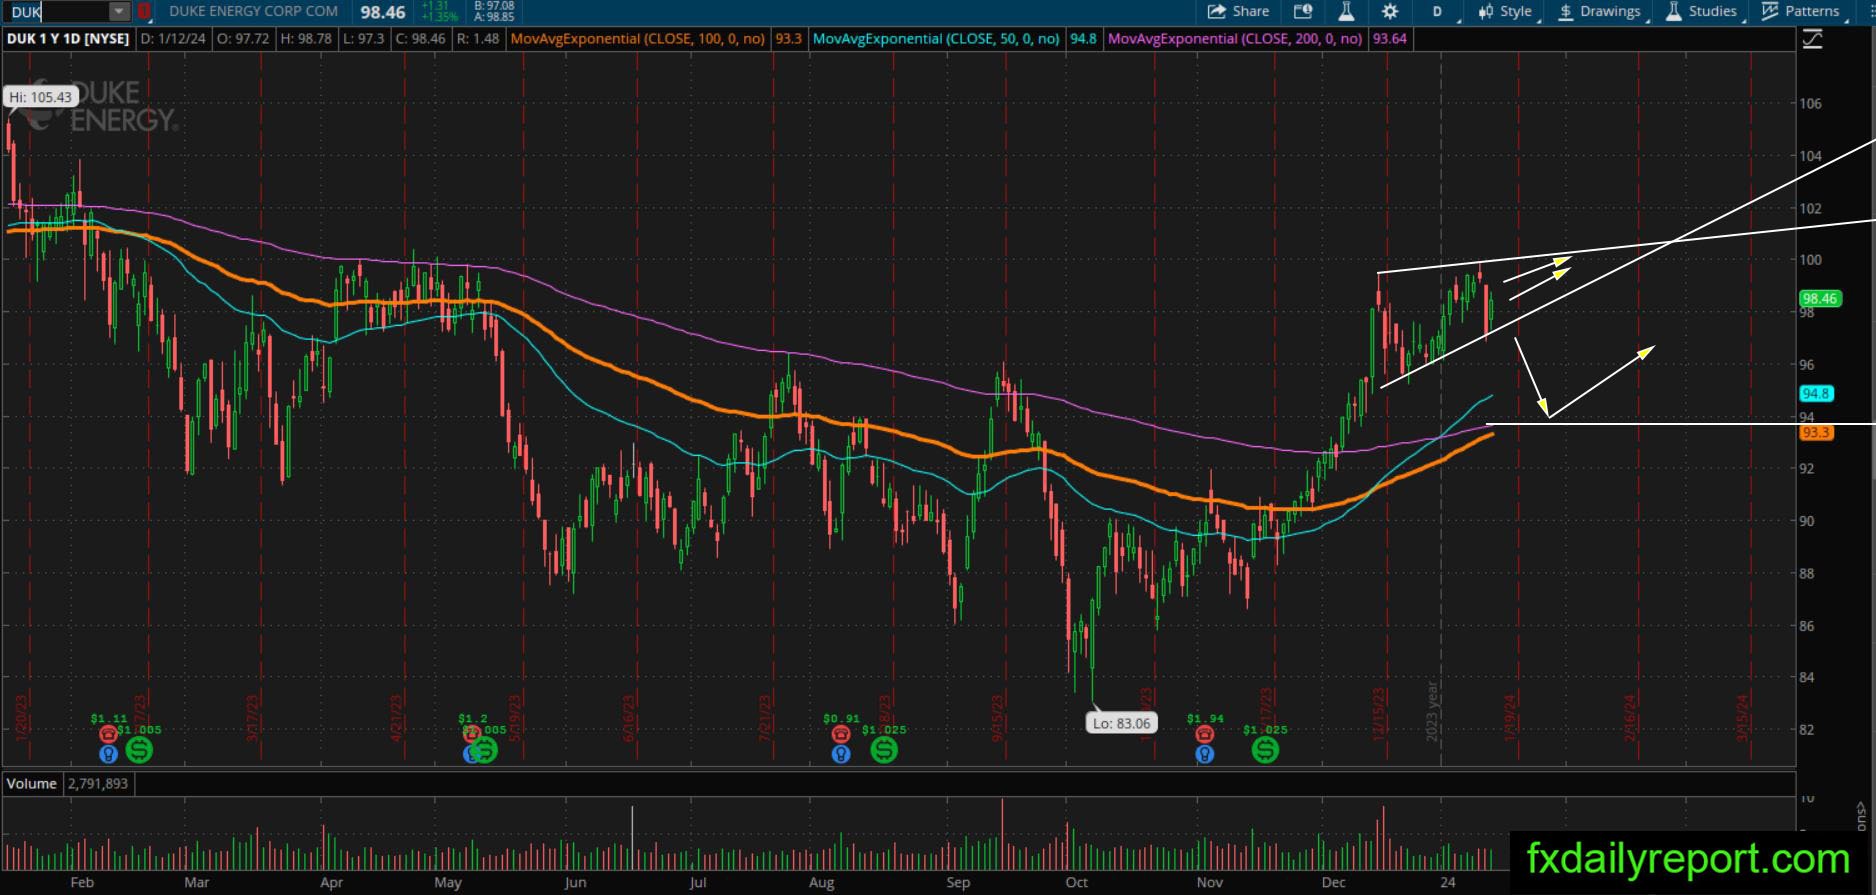
Task: Click the blue lightbulb icon near Feb
Action: [108, 754]
